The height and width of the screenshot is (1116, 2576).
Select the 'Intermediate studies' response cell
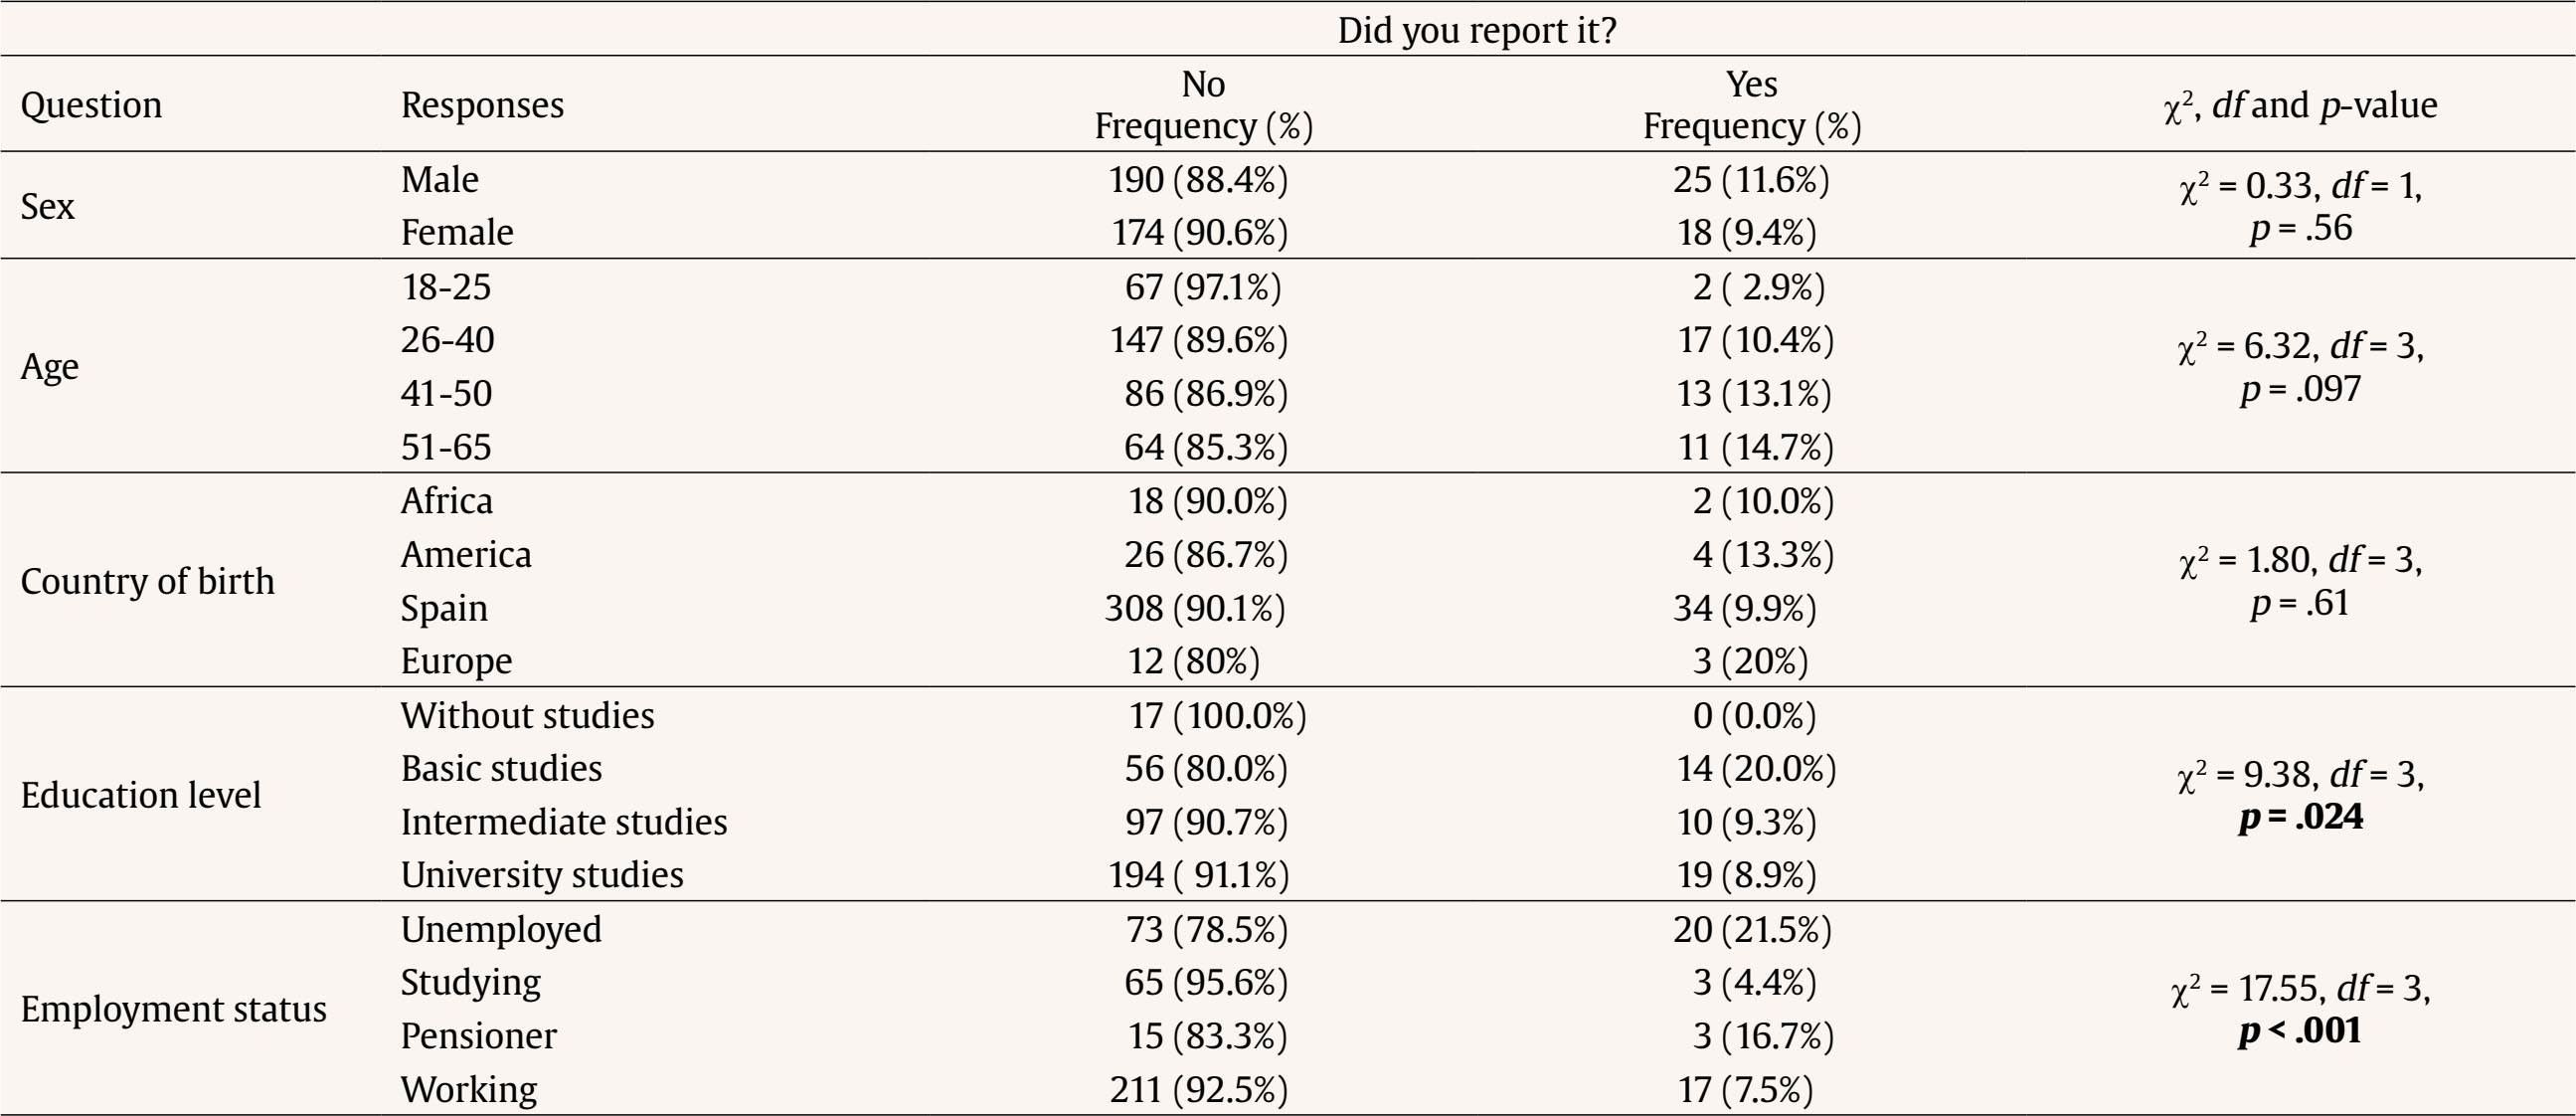tap(564, 822)
